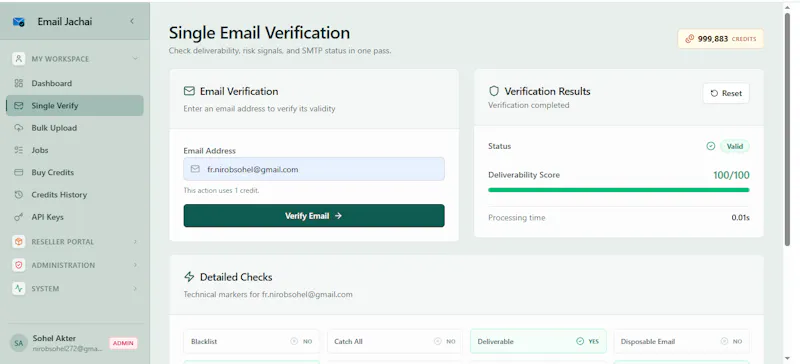Go to Bulk Upload
Image resolution: width=800 pixels, height=364 pixels.
coord(75,128)
